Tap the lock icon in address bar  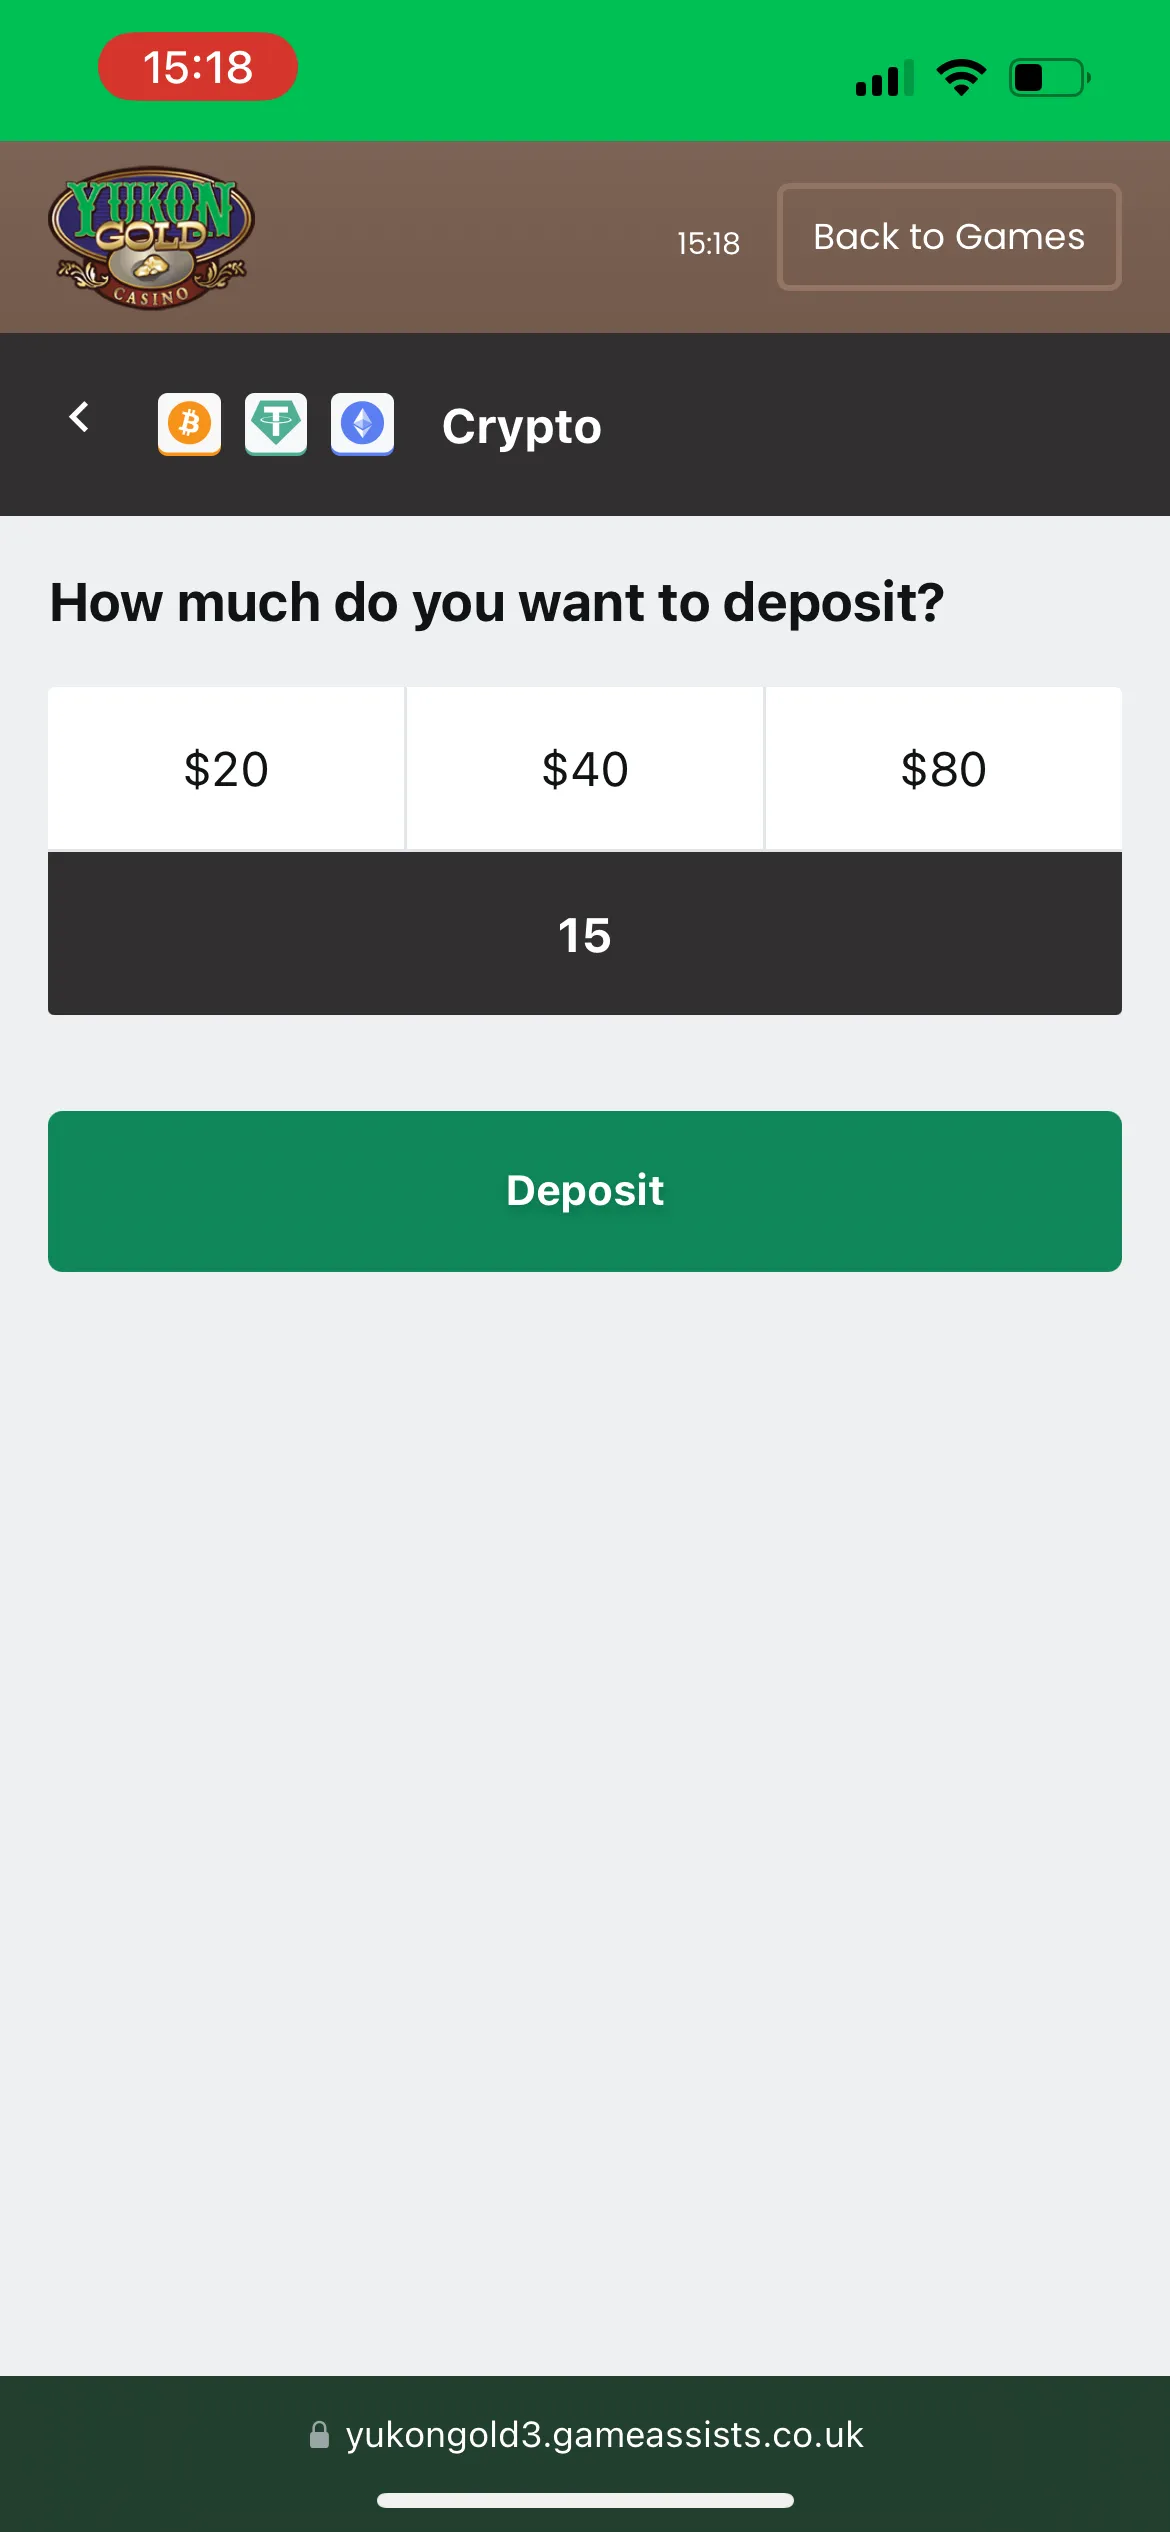[x=319, y=2435]
